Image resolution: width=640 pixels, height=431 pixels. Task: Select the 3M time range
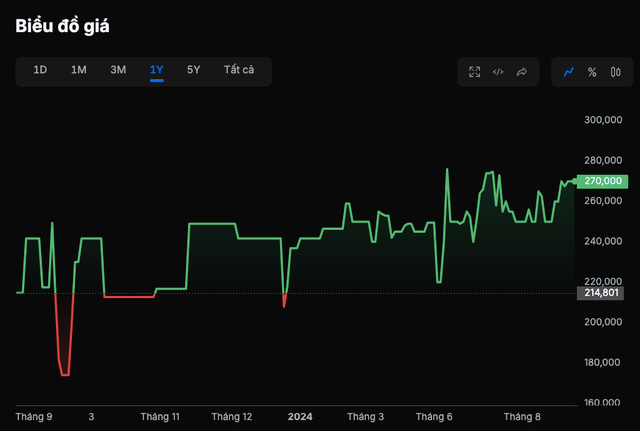[118, 70]
